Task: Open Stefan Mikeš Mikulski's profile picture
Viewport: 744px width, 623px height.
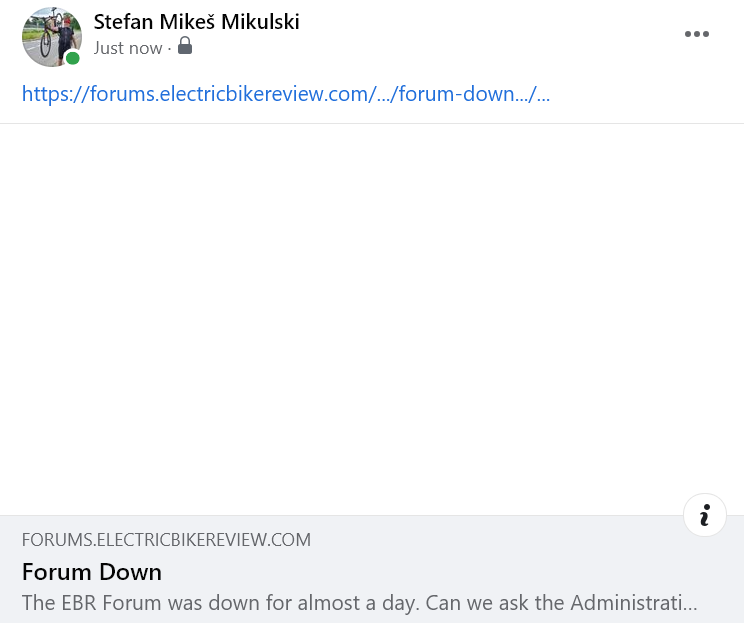Action: 52,36
